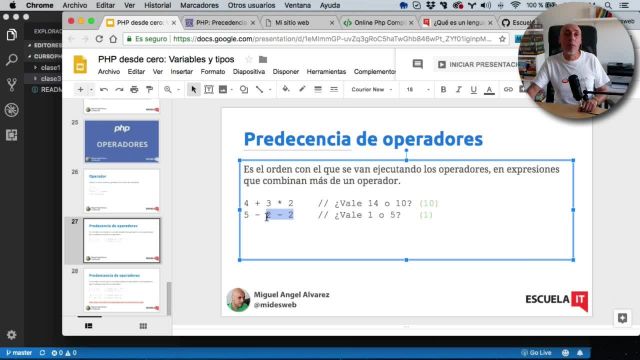The image size is (640, 360).
Task: Select the Shape tool
Action: tap(244, 89)
